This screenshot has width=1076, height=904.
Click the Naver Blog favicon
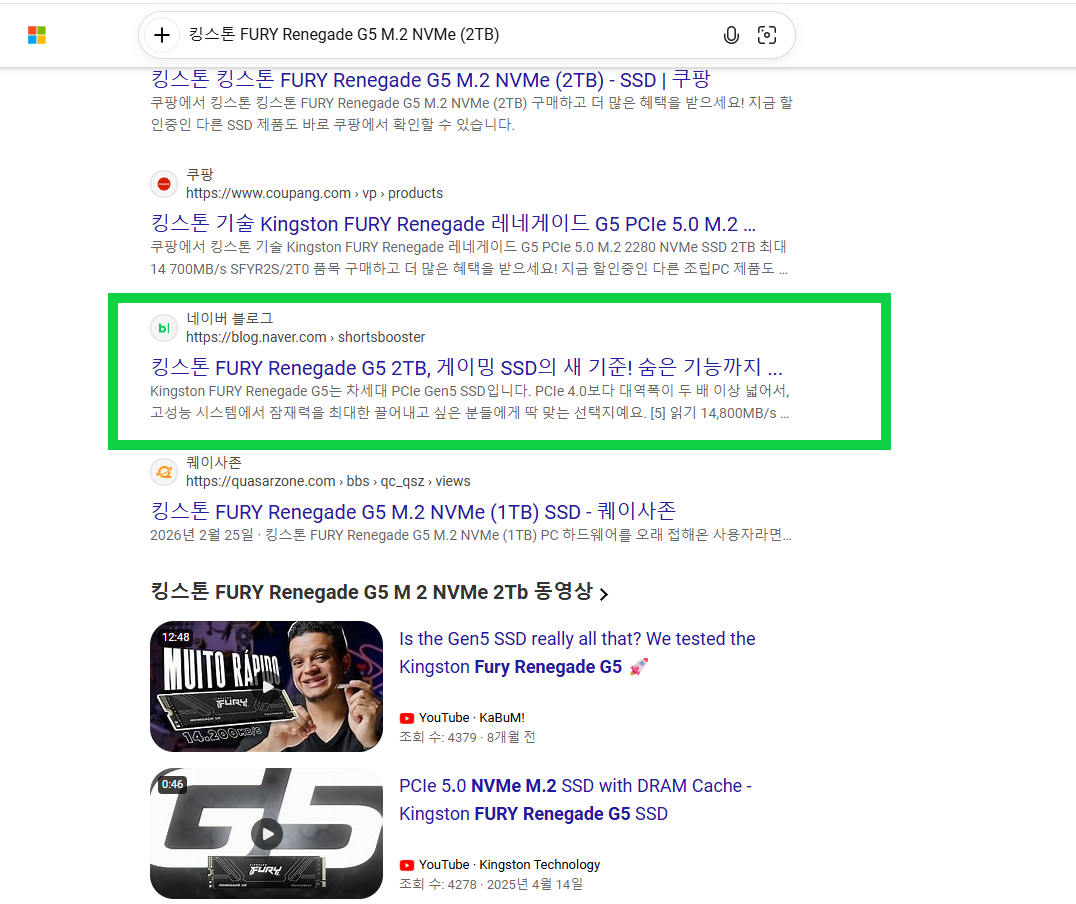pos(164,328)
